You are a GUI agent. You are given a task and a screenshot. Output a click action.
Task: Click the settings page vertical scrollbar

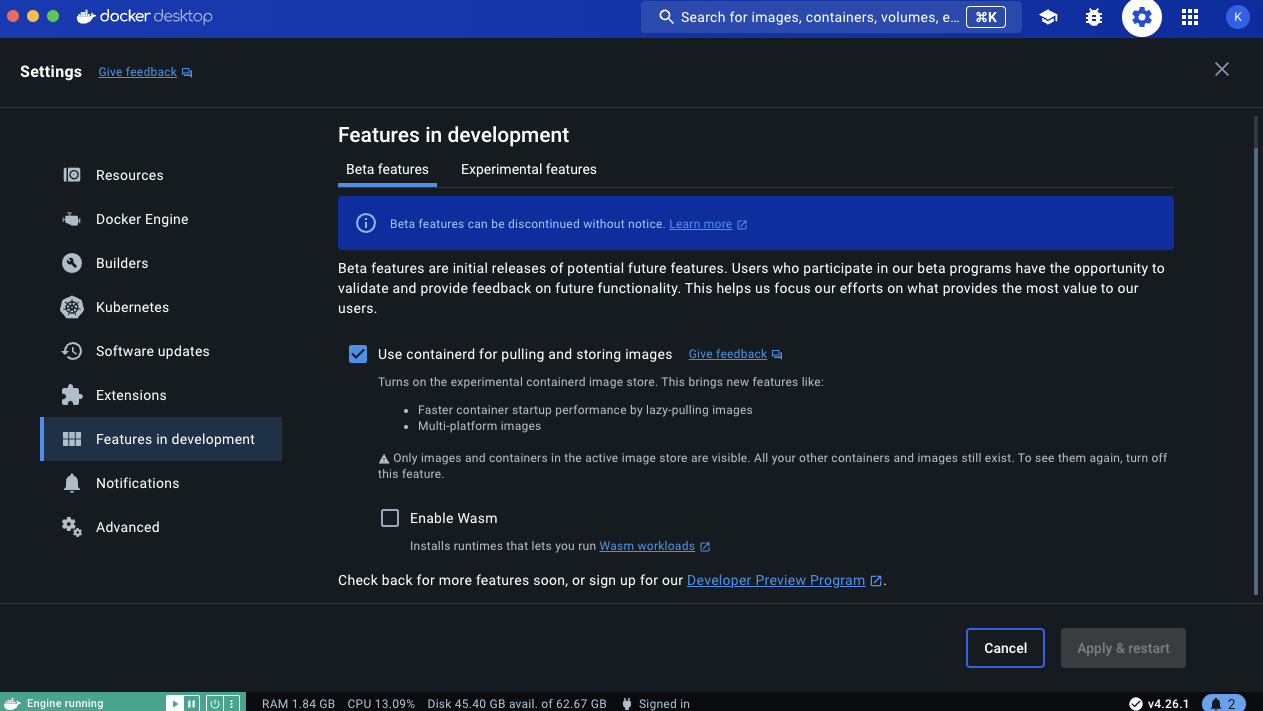click(1257, 370)
